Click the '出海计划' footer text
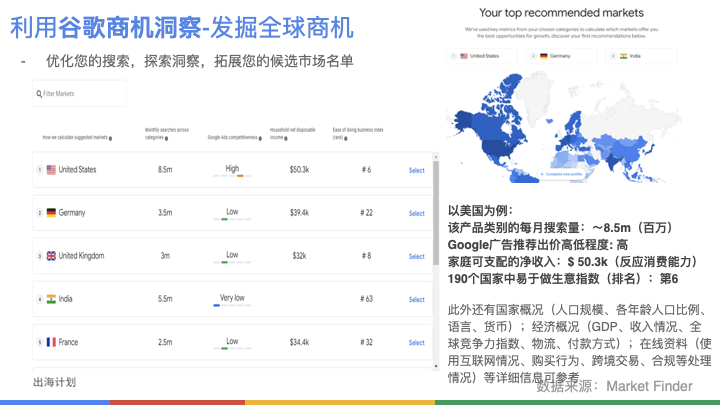The height and width of the screenshot is (405, 720). pyautogui.click(x=55, y=382)
